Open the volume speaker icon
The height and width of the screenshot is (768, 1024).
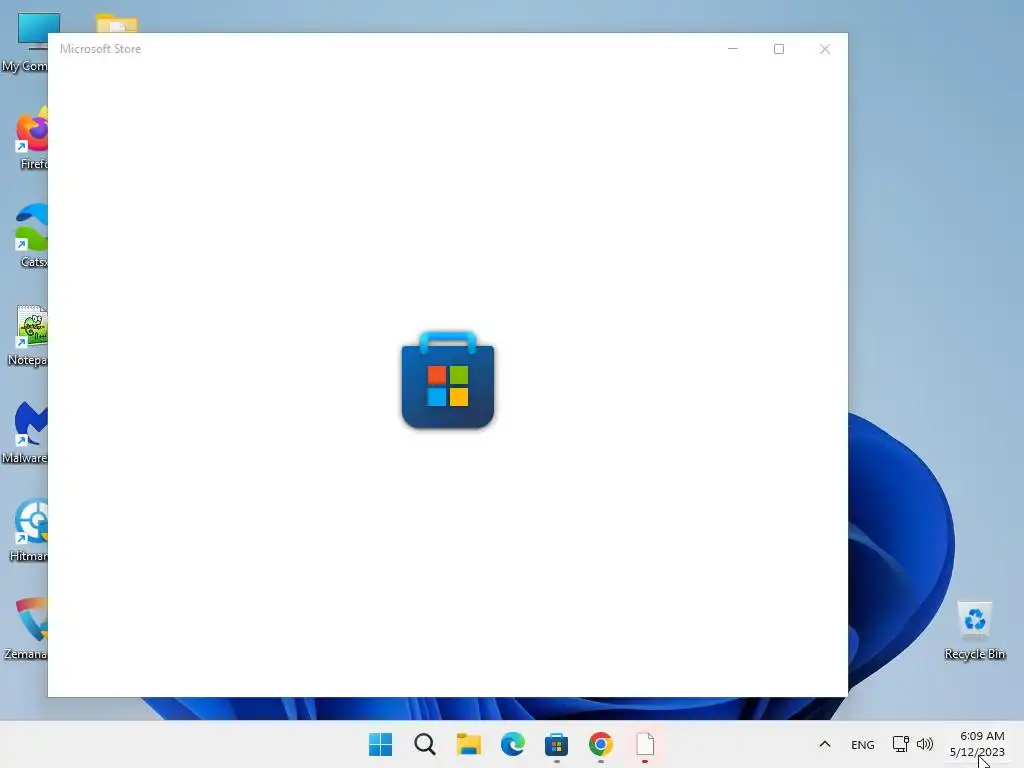click(925, 744)
